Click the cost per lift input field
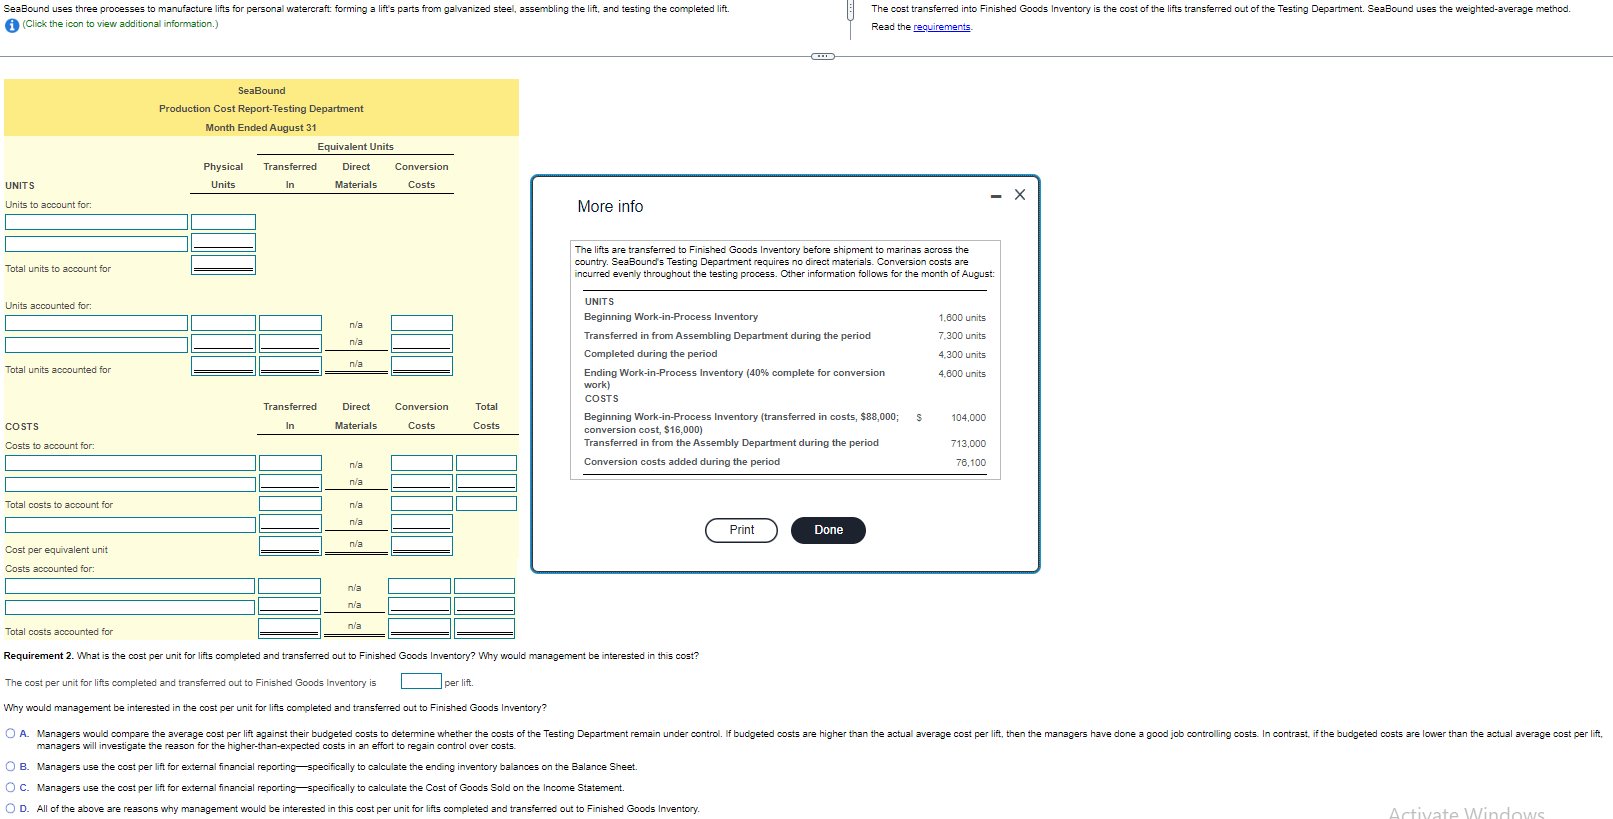The height and width of the screenshot is (819, 1613). [421, 681]
